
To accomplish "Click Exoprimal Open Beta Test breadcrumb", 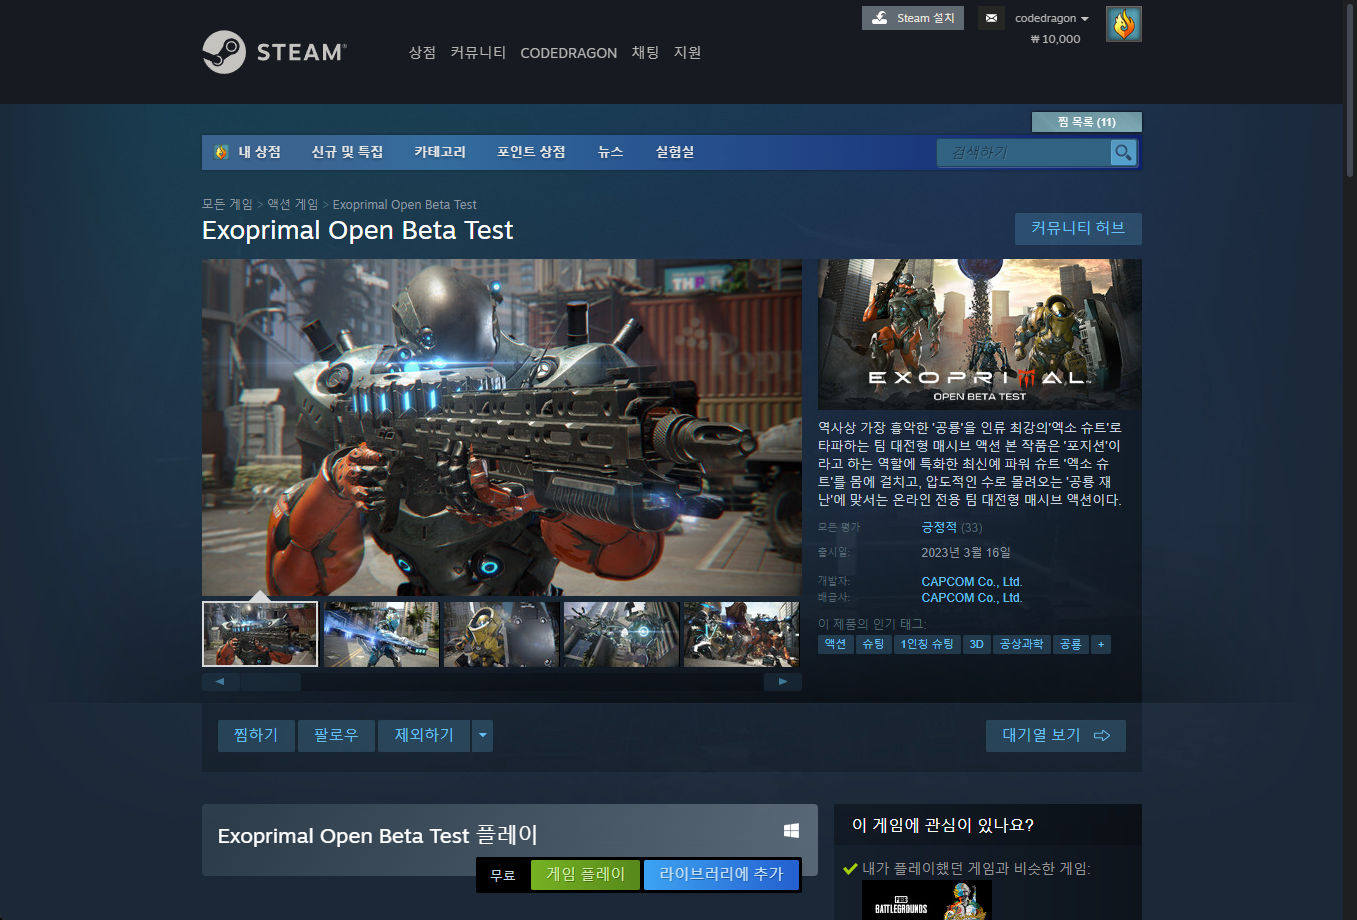I will tap(404, 205).
